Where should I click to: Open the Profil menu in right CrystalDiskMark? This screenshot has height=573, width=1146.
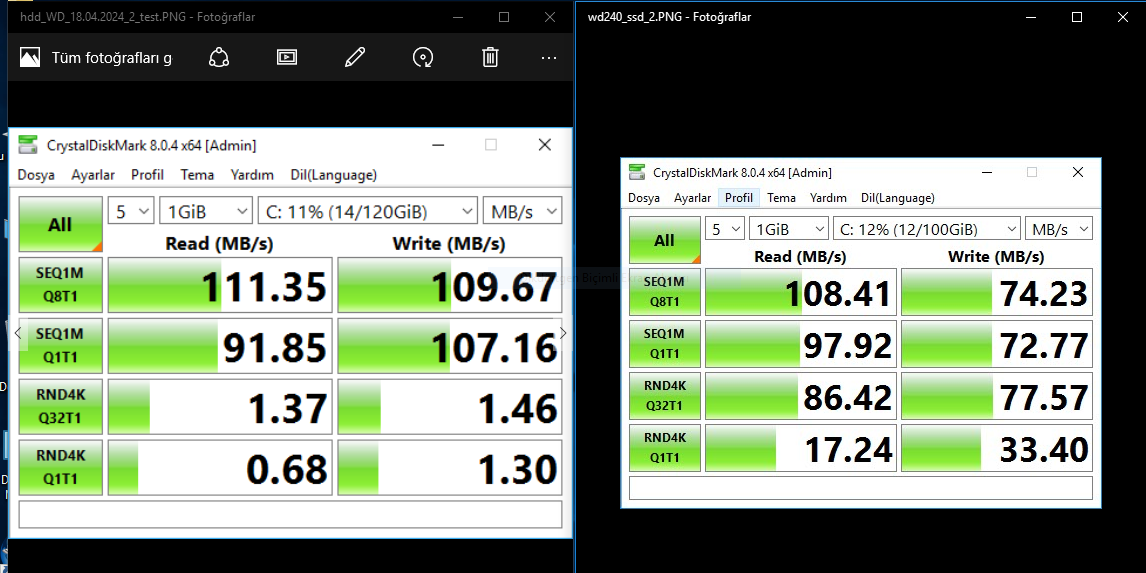click(739, 198)
